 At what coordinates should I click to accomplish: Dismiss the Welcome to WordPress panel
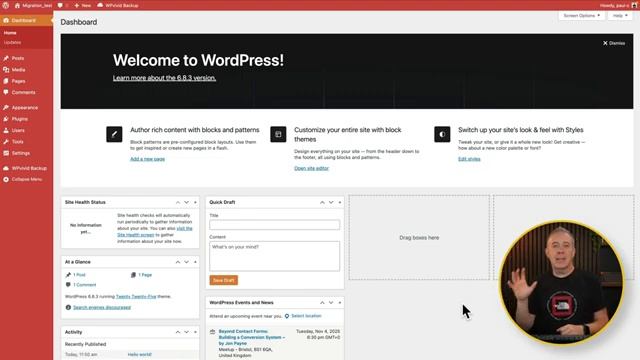[x=614, y=43]
